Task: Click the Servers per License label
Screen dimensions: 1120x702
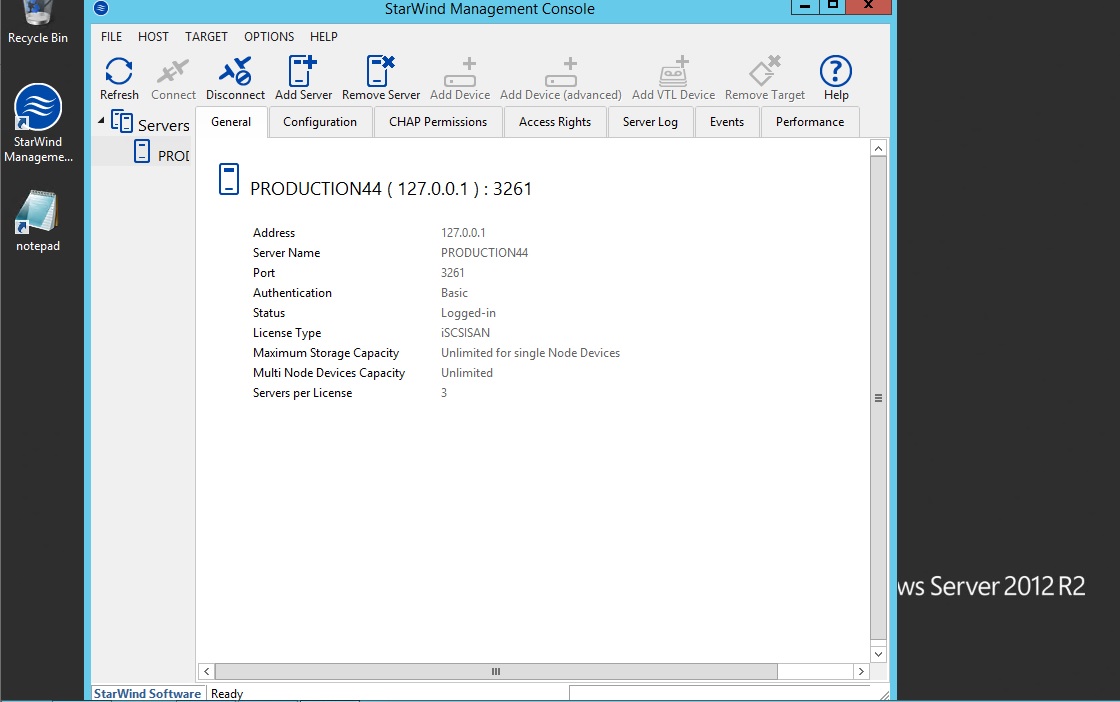Action: pos(302,393)
